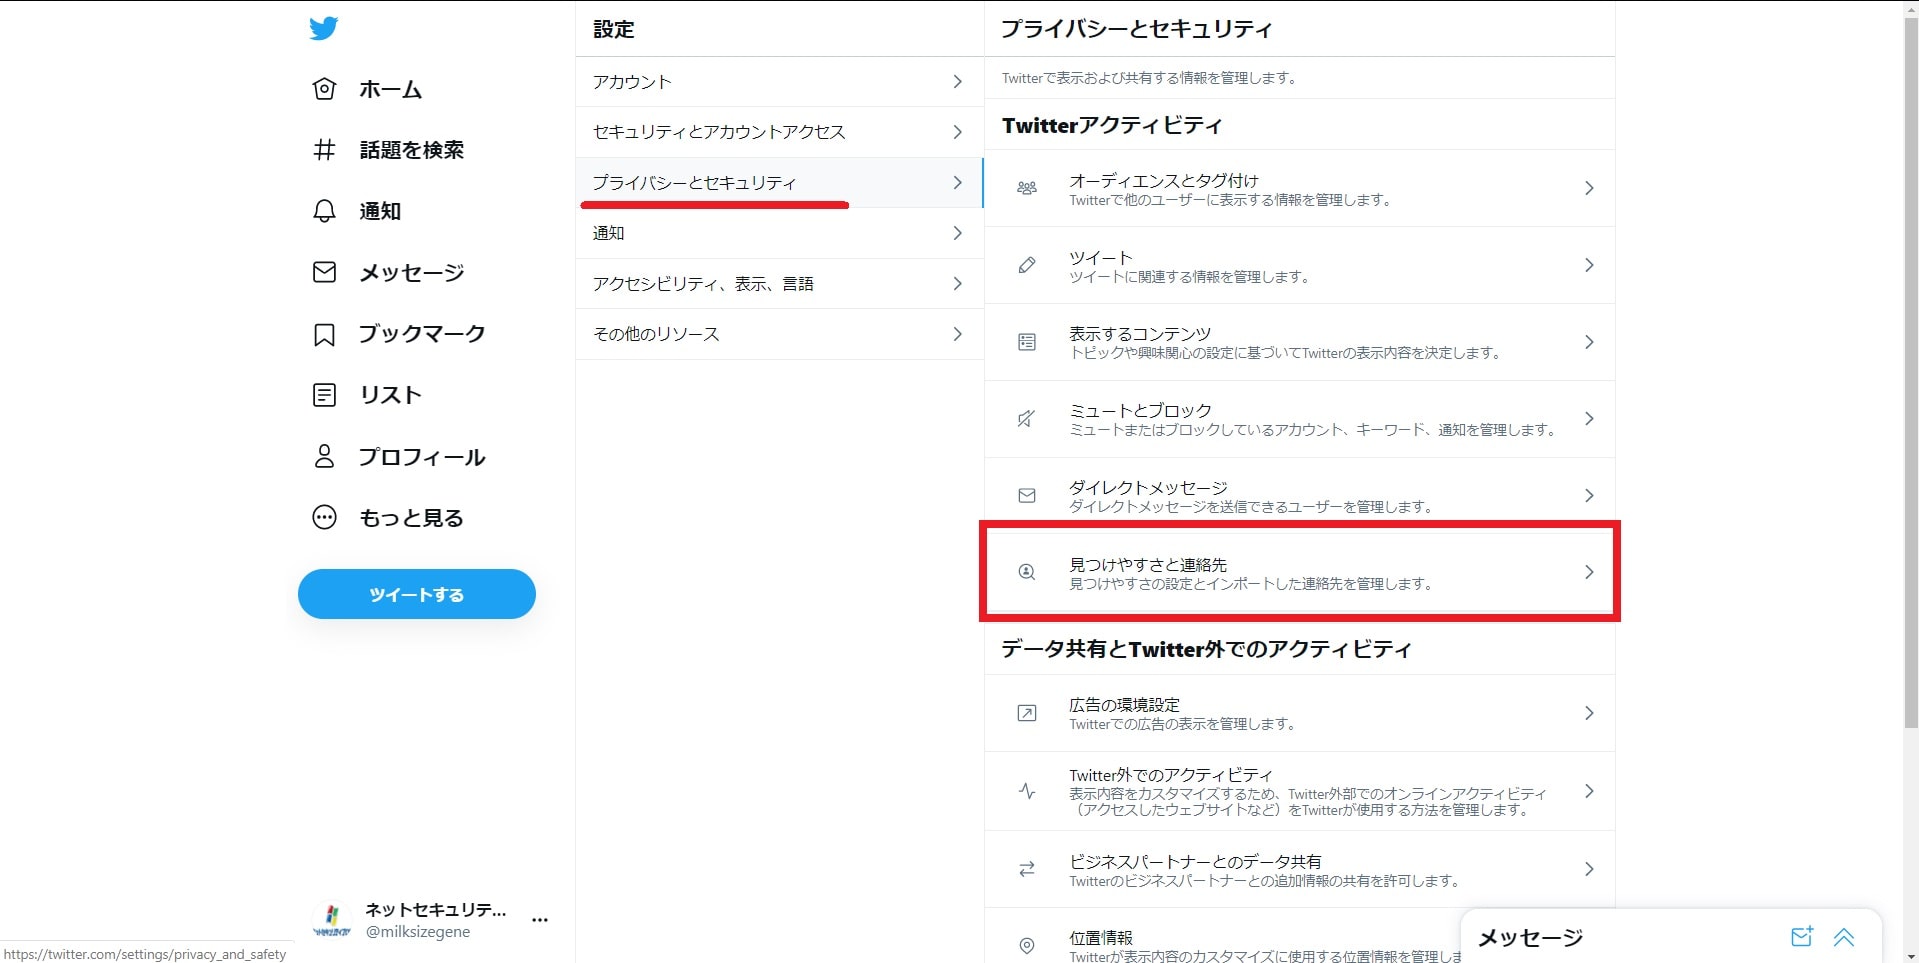Viewport: 1919px width, 963px height.
Task: Click the 見つけやすさと連絡先 search-person icon
Action: (1027, 572)
